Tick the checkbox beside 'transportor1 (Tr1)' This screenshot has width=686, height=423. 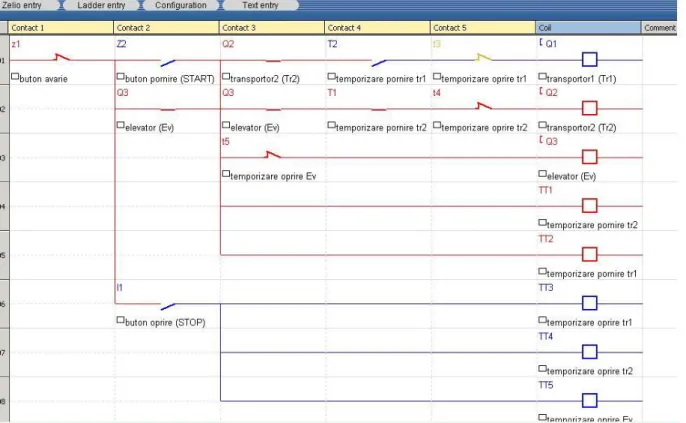click(x=542, y=76)
